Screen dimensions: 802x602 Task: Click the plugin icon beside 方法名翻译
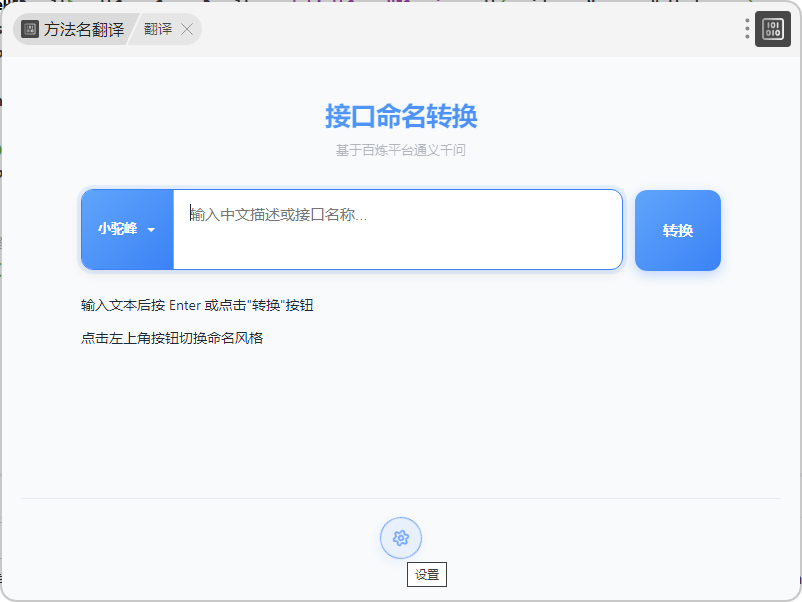(30, 29)
